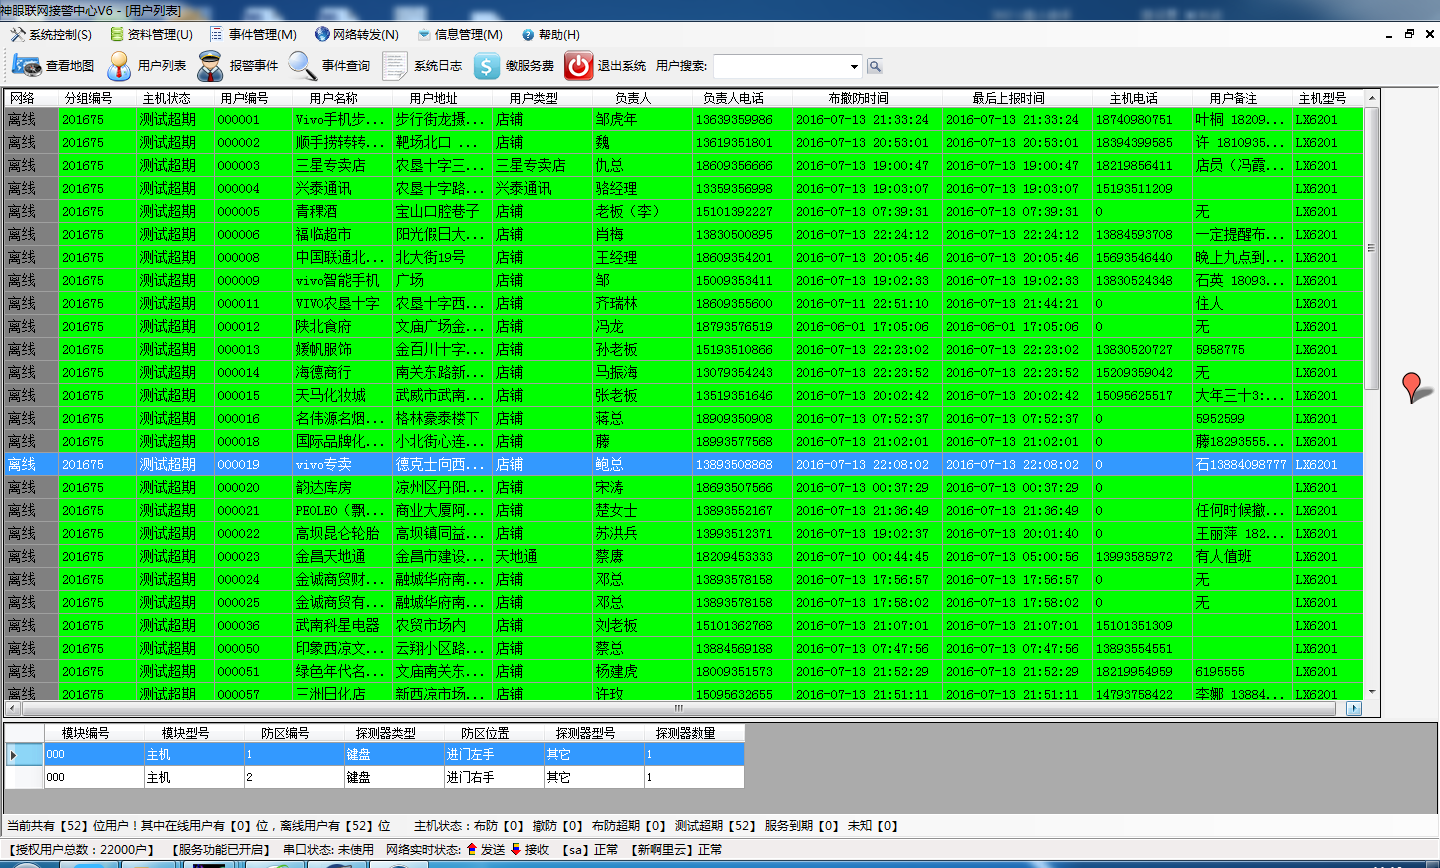The height and width of the screenshot is (868, 1440).
Task: Select user row 000023 金昌天地通
Action: pyautogui.click(x=683, y=556)
